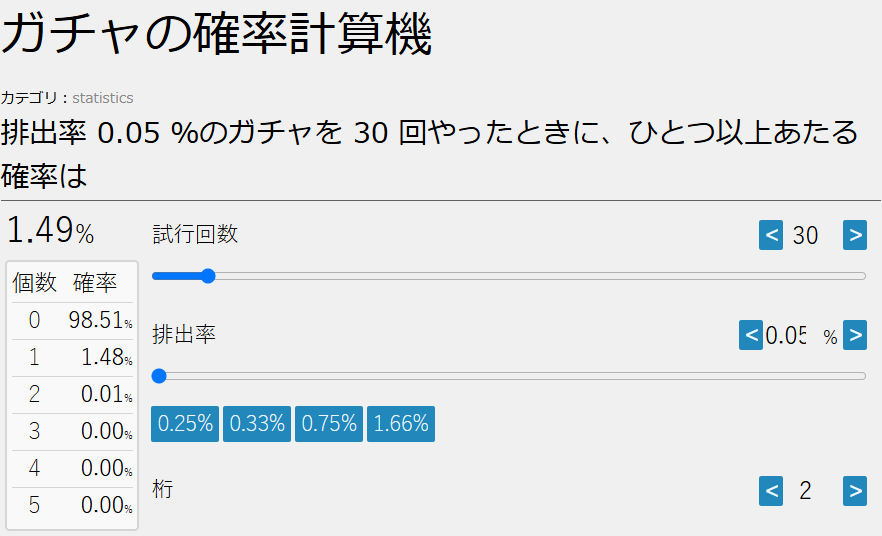Screen dimensions: 882x536
Task: Select the row showing 1.48% probability
Action: [x=72, y=358]
